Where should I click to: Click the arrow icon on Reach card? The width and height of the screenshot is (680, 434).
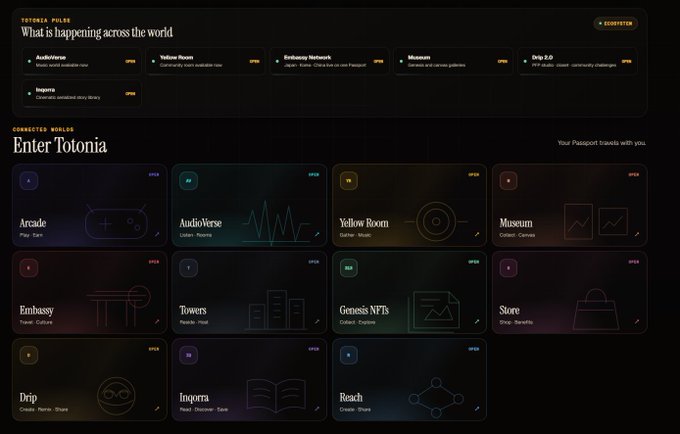[x=477, y=408]
